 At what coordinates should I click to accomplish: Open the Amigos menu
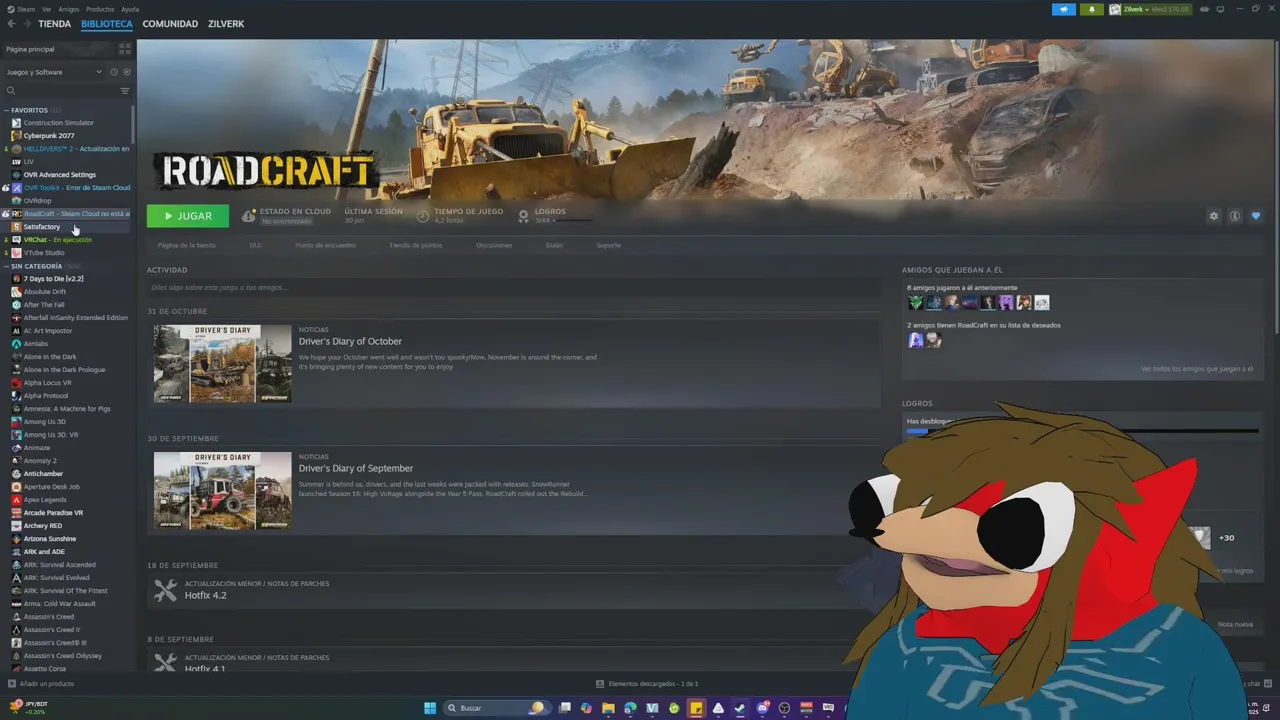[x=69, y=9]
